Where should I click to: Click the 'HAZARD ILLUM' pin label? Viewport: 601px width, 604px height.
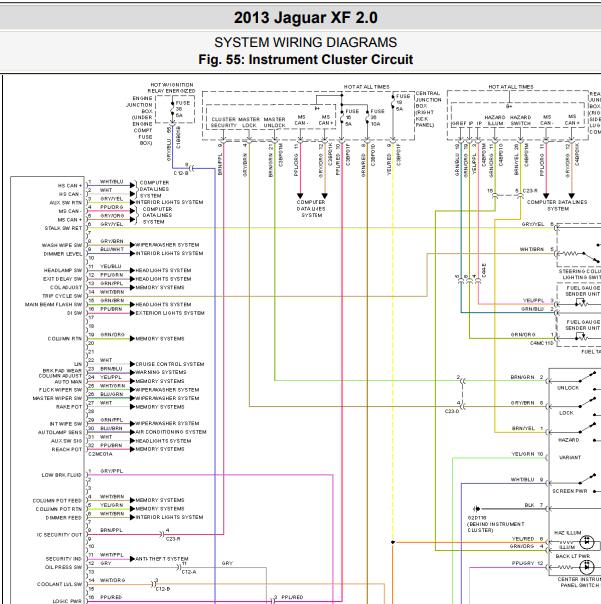(495, 120)
